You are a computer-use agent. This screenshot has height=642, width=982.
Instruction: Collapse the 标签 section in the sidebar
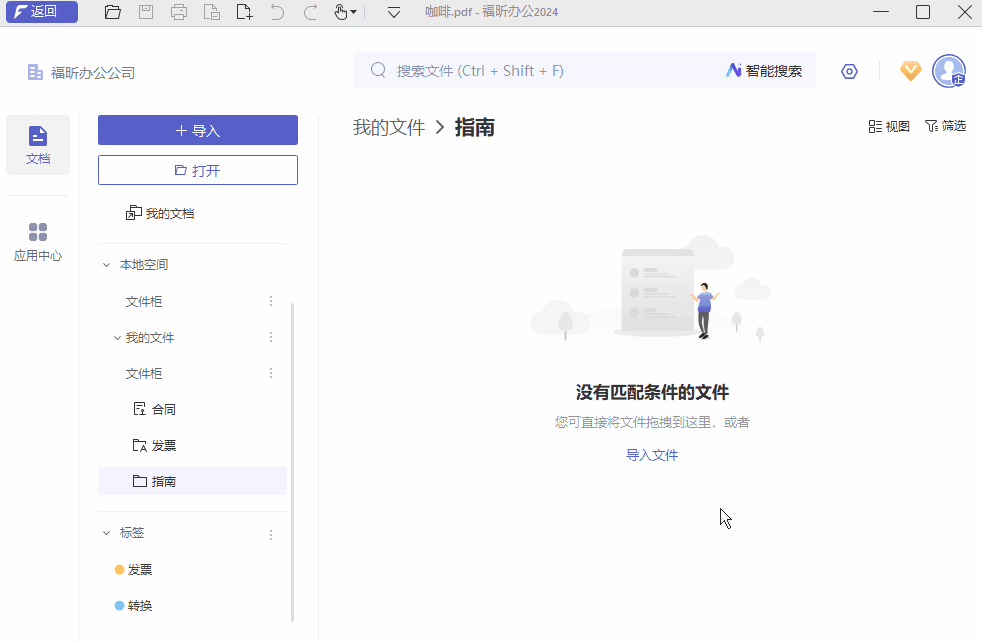click(107, 532)
